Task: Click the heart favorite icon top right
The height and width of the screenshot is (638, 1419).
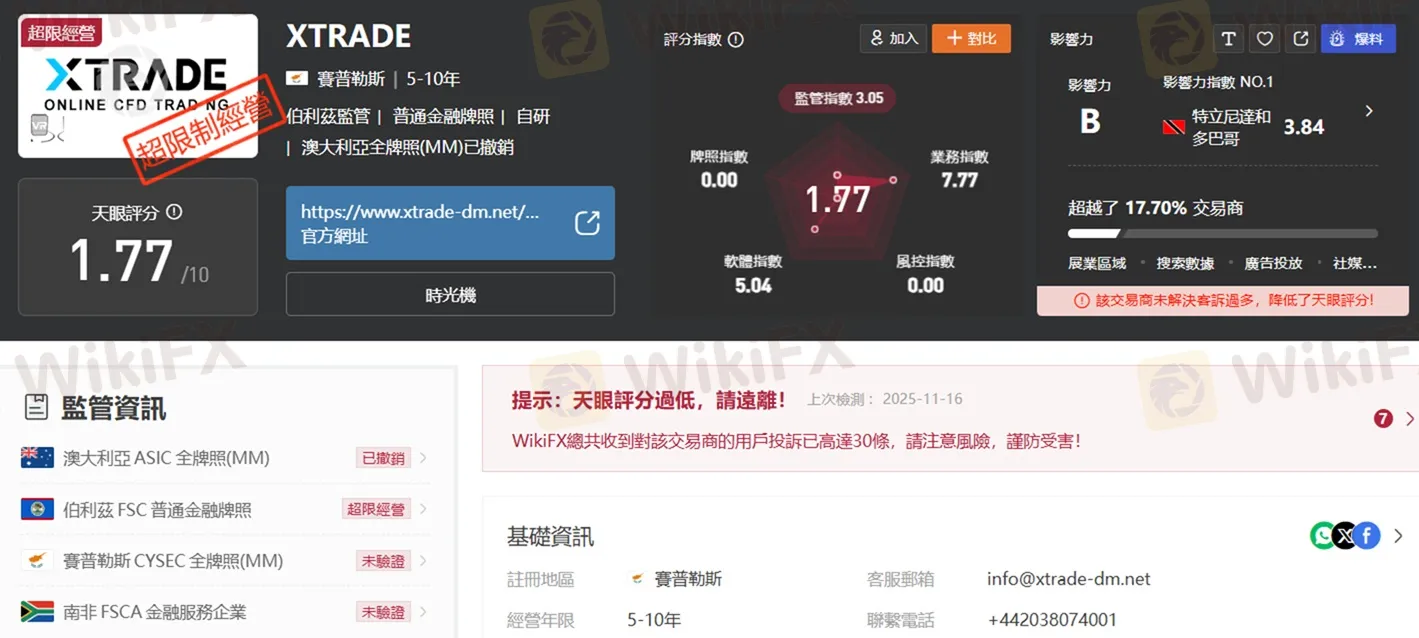Action: tap(1263, 38)
